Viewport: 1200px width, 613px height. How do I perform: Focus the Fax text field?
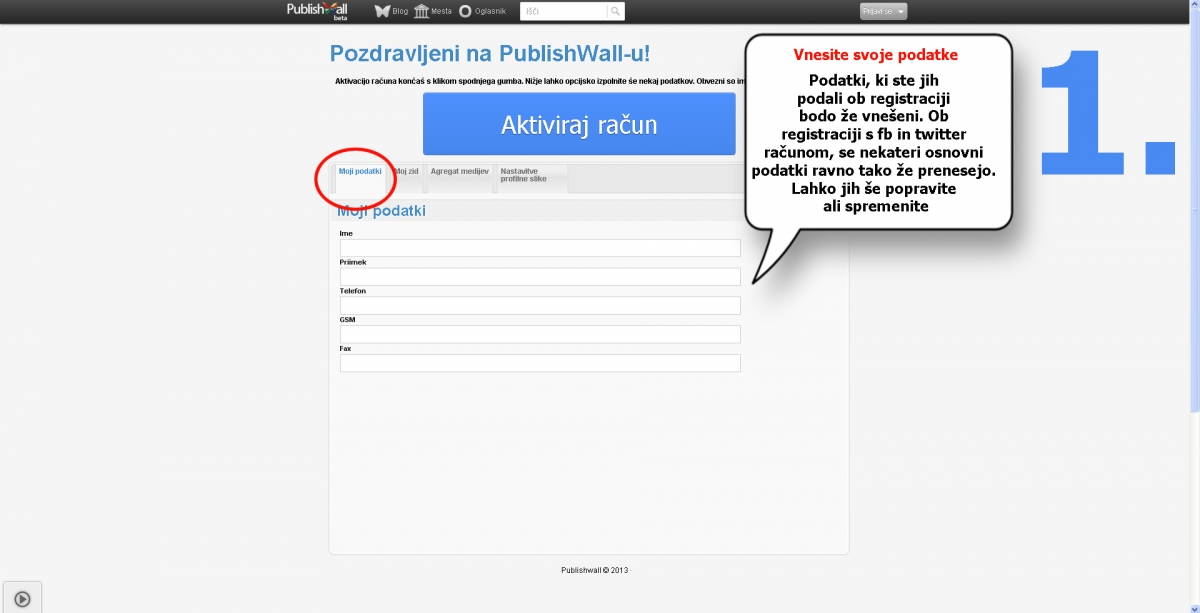540,363
